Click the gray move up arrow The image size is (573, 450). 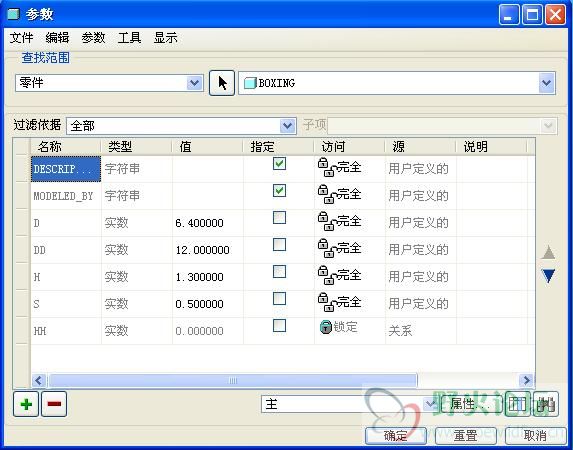[x=548, y=252]
